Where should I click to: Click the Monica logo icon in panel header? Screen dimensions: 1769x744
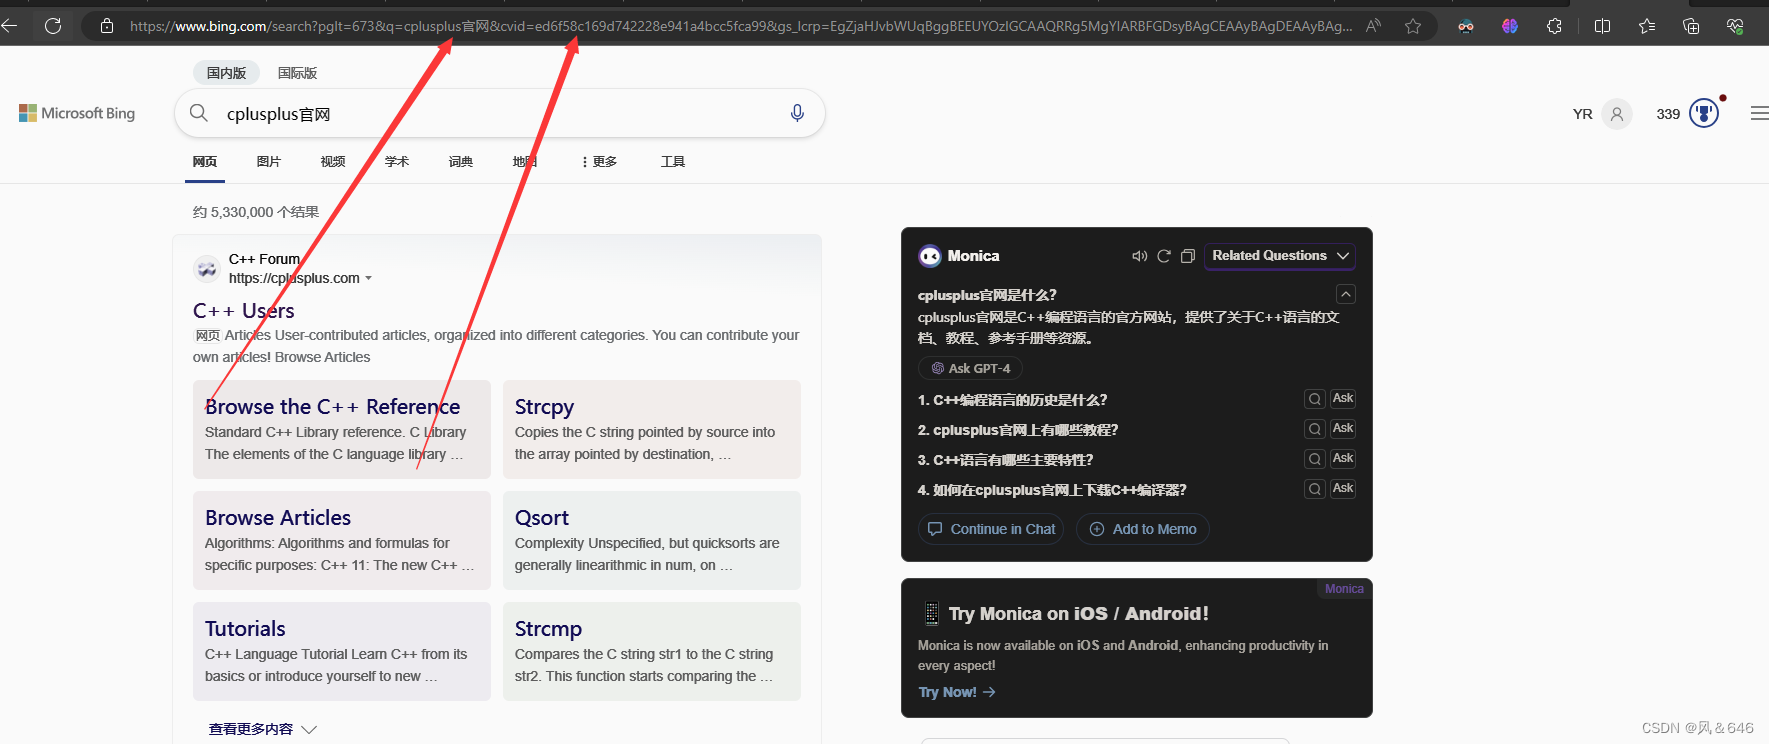[930, 256]
